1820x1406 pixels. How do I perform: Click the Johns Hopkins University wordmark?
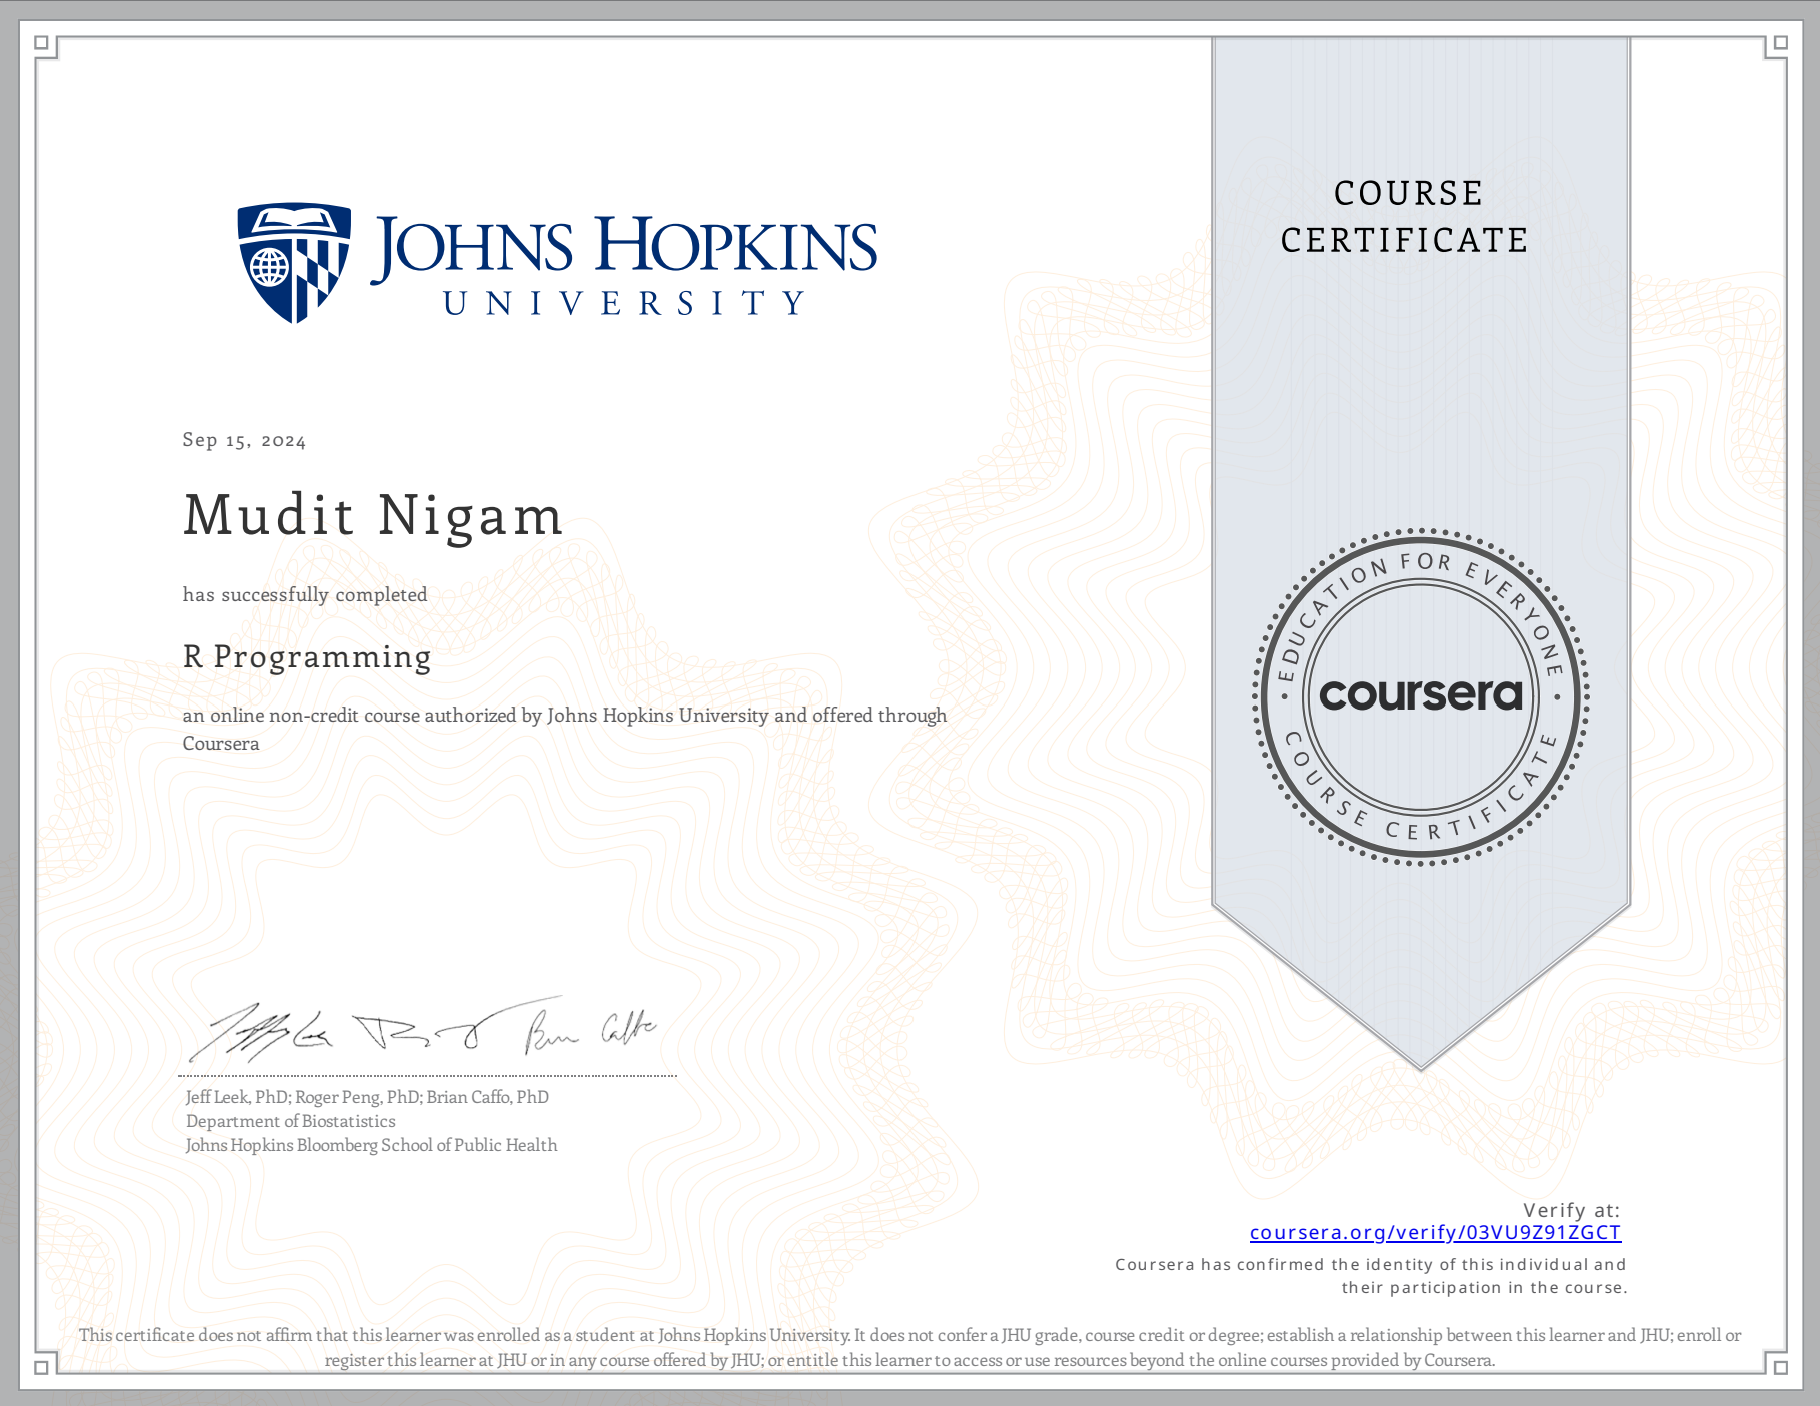click(624, 264)
